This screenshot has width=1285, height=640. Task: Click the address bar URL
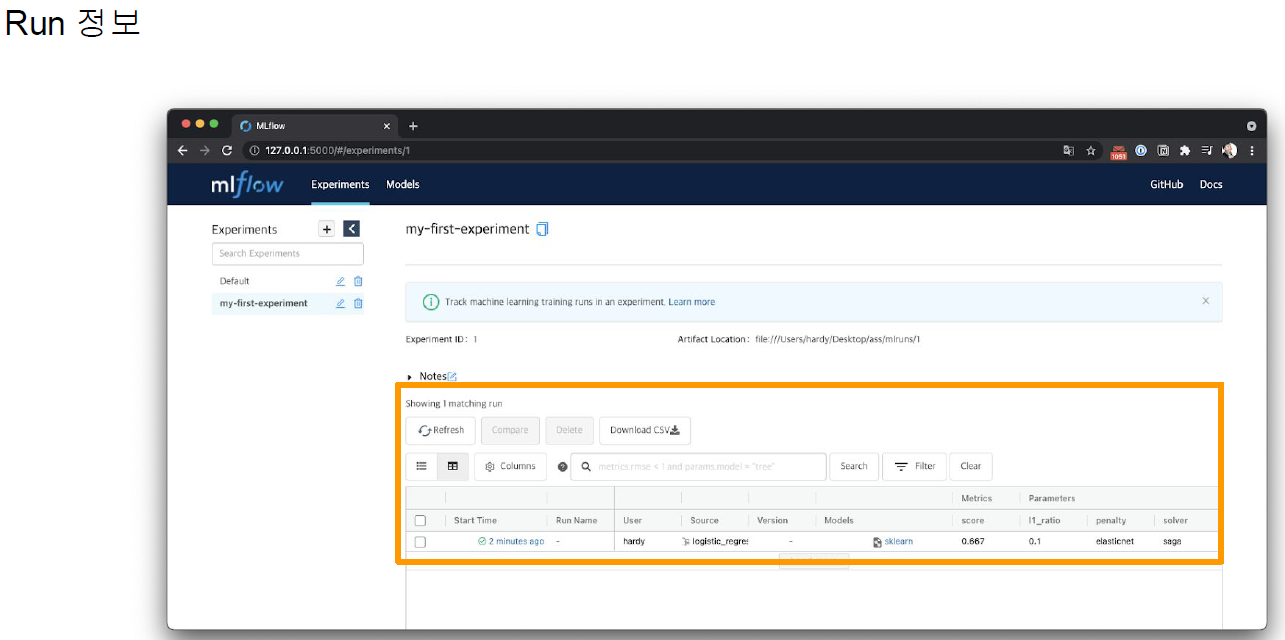click(x=337, y=151)
